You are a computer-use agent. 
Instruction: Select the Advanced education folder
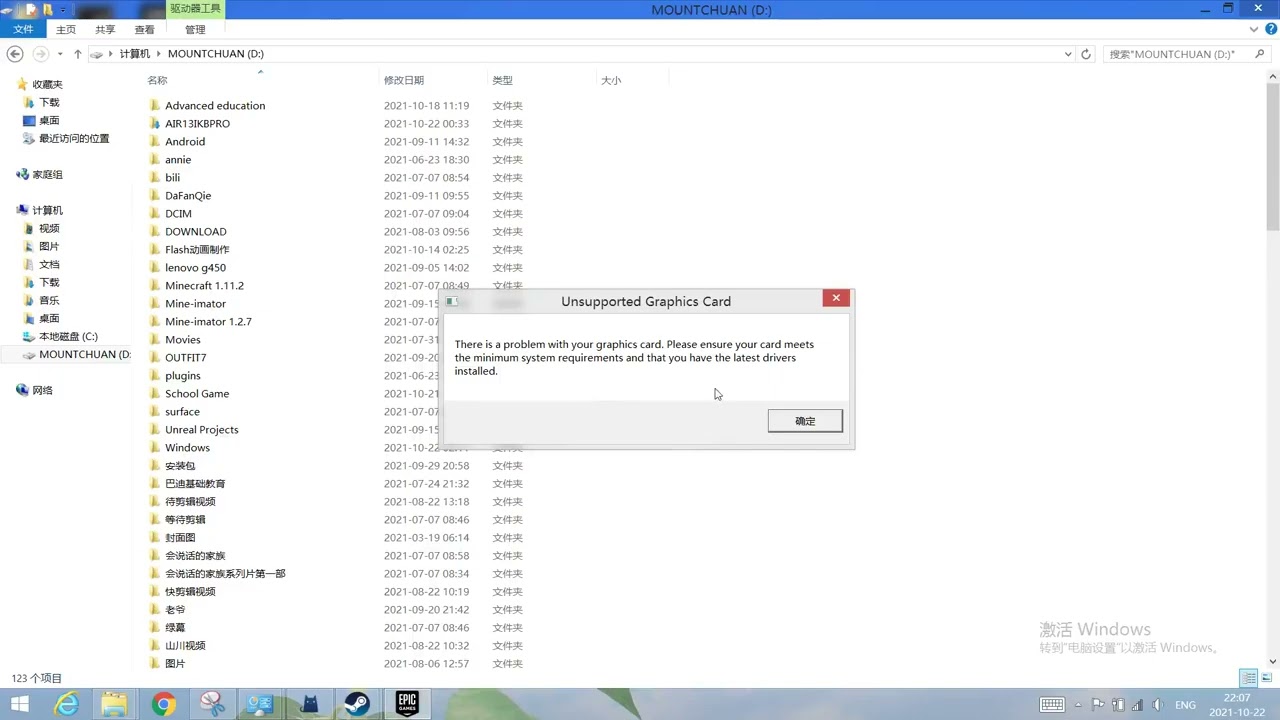[215, 106]
